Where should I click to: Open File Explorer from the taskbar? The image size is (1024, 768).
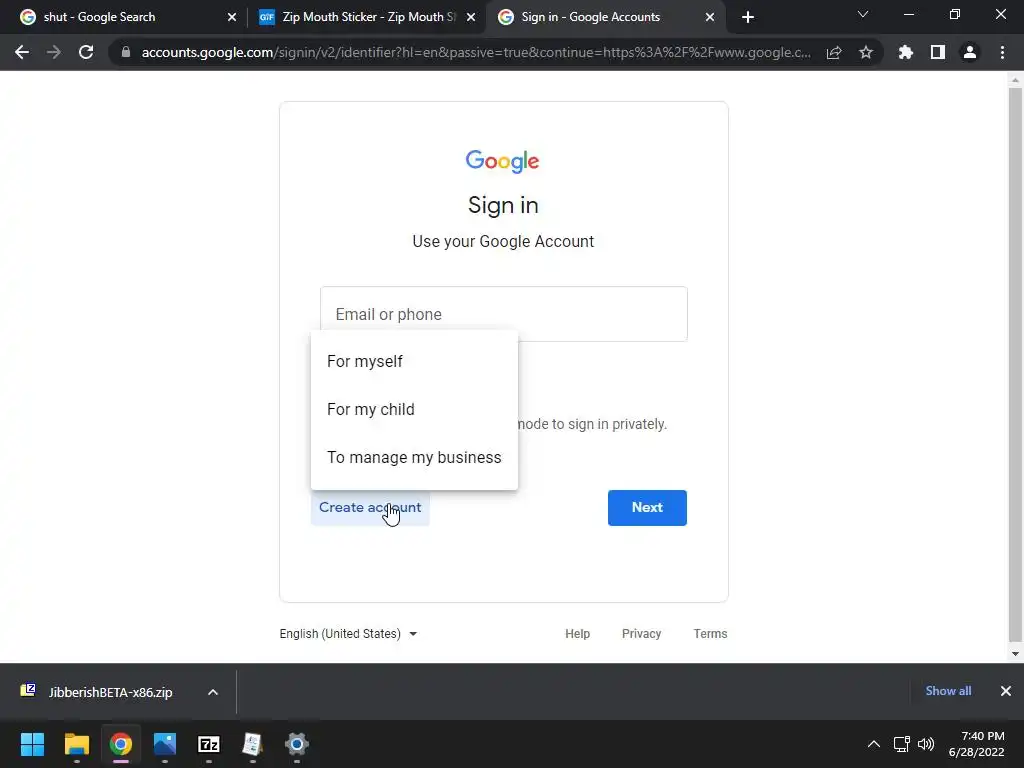coord(76,744)
